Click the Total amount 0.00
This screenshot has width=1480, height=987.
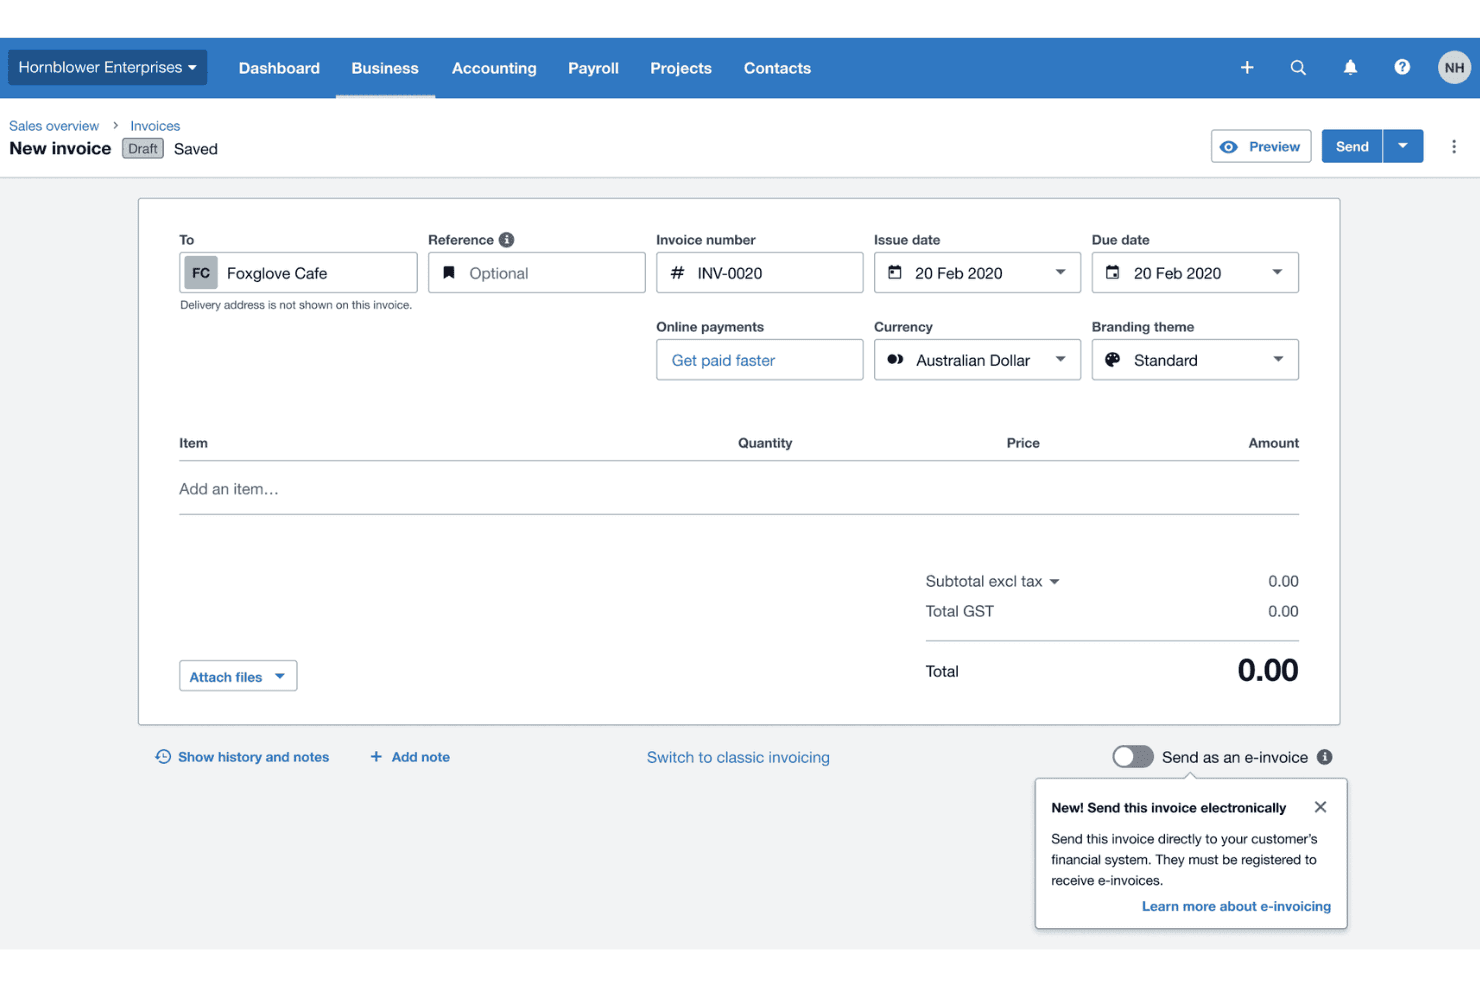coord(1267,670)
